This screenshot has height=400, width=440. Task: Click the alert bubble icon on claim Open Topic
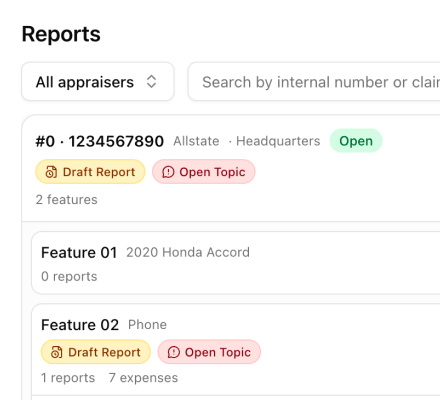[x=168, y=172]
